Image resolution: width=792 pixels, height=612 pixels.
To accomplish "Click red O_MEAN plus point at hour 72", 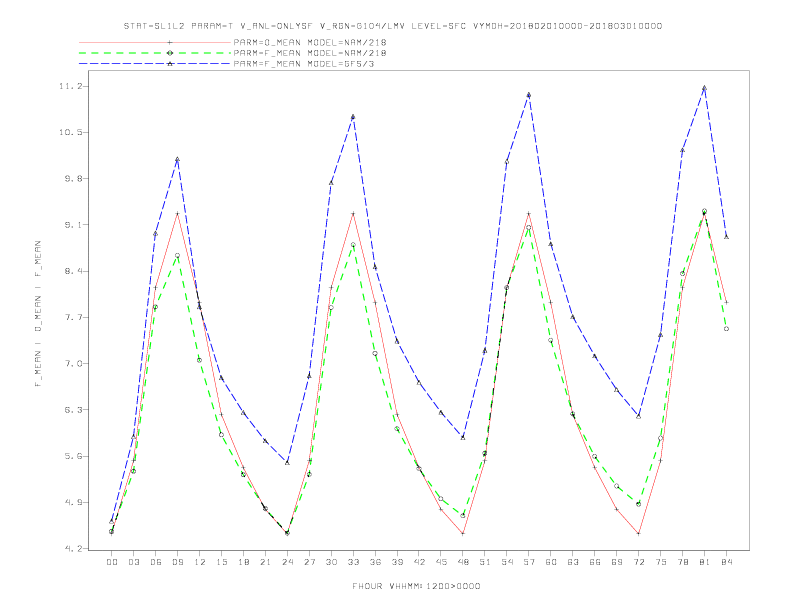I will click(638, 533).
